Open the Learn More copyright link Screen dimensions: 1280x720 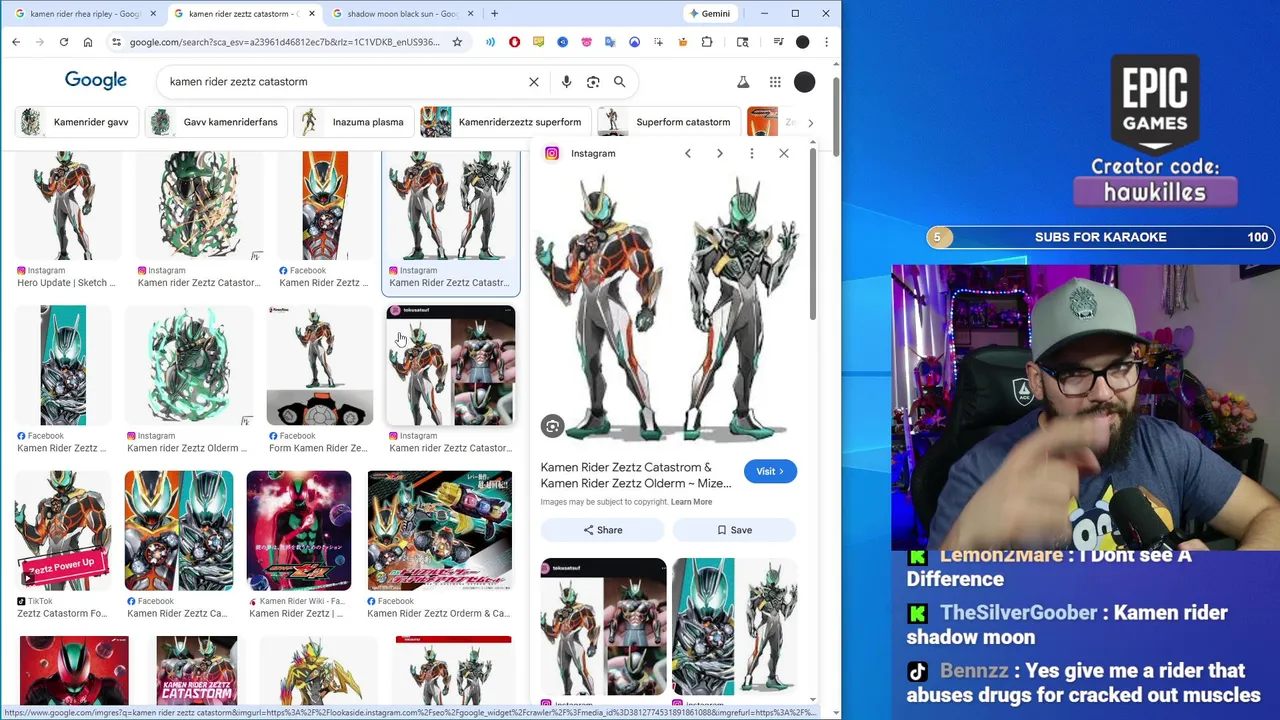(691, 502)
